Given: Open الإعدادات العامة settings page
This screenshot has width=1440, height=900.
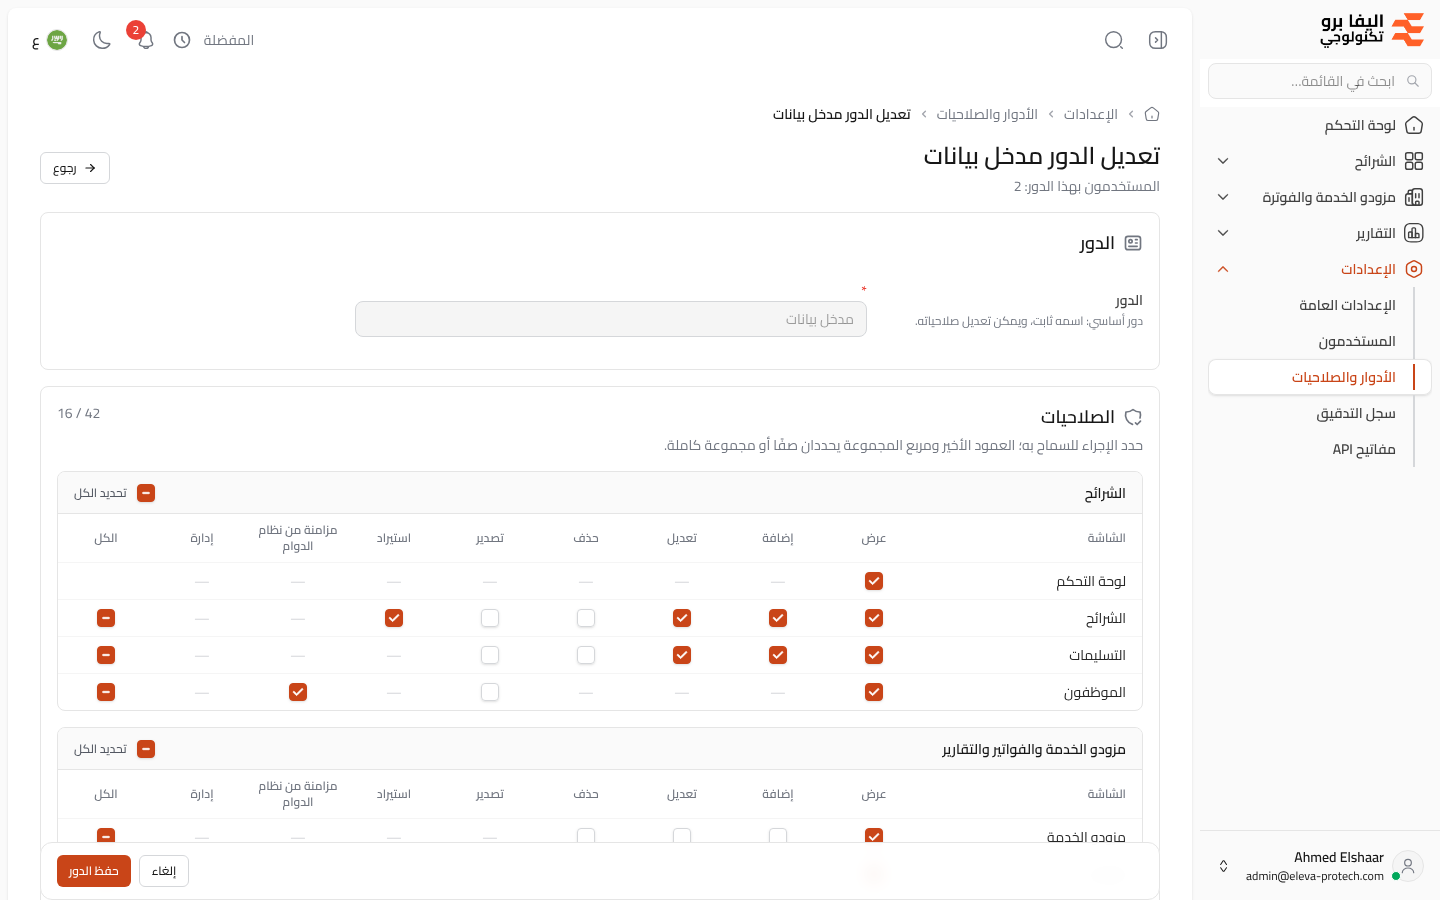Looking at the screenshot, I should point(1347,305).
